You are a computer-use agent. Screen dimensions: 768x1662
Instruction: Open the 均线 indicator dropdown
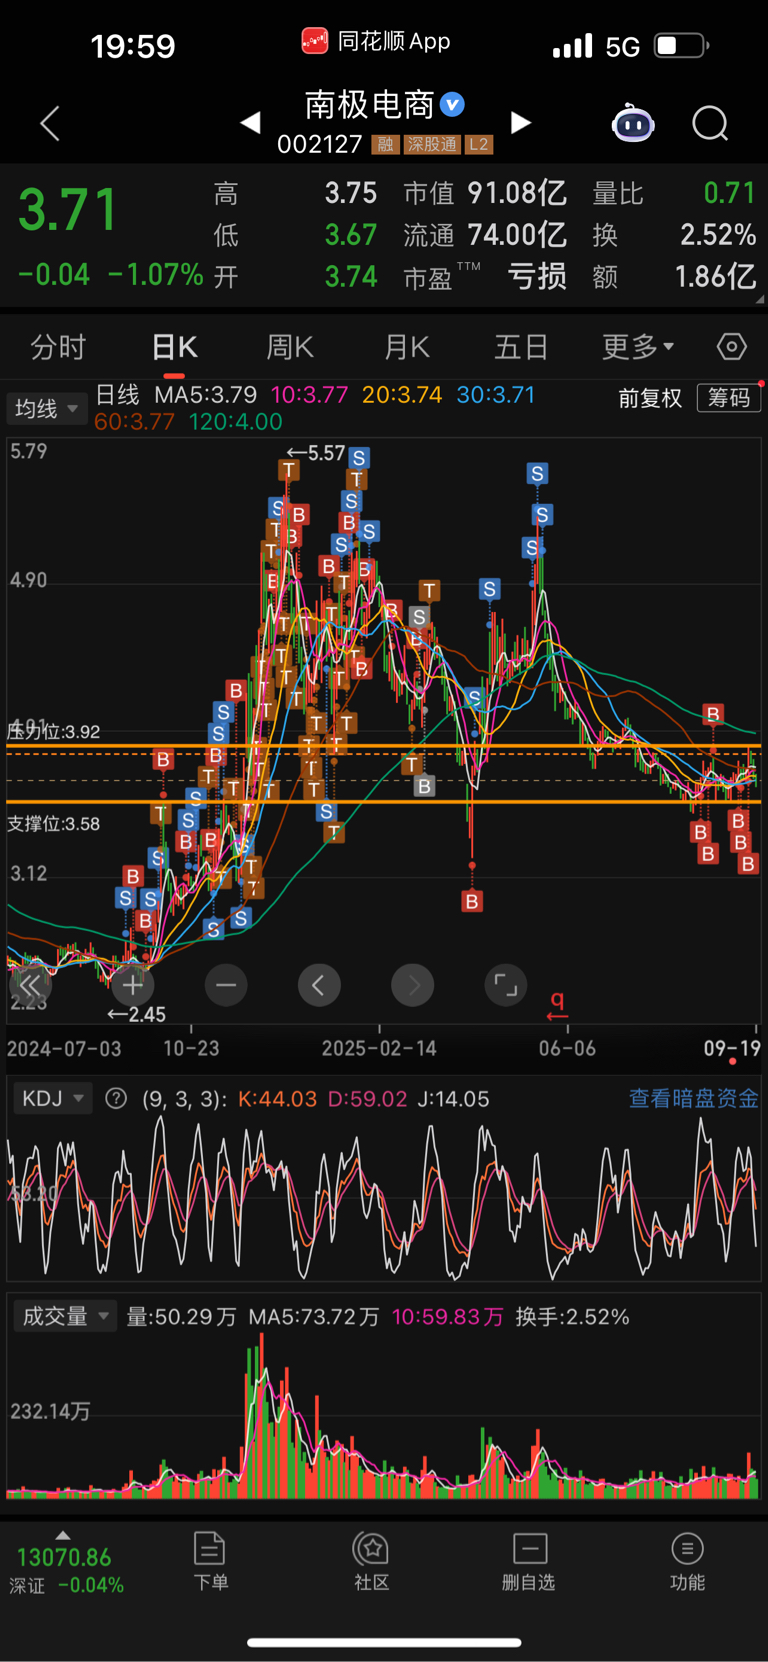pos(46,408)
